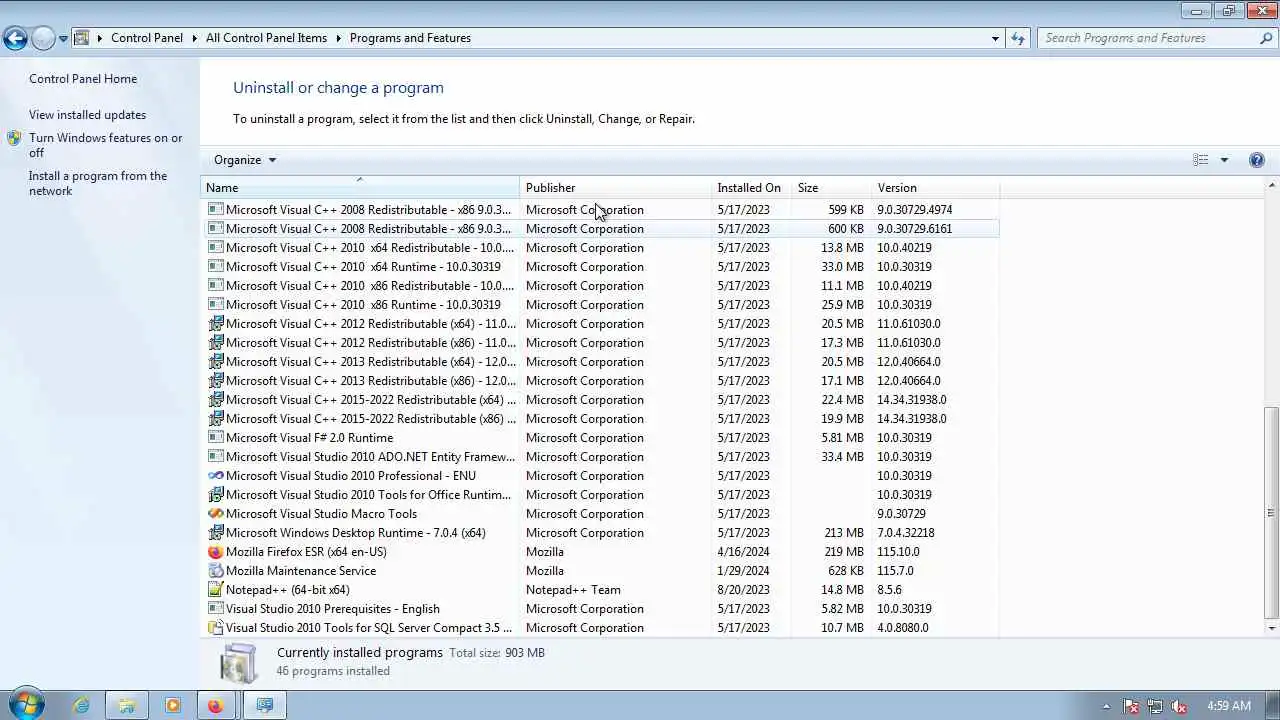This screenshot has height=720, width=1280.
Task: Click list scrollbar up arrow
Action: 1272,186
